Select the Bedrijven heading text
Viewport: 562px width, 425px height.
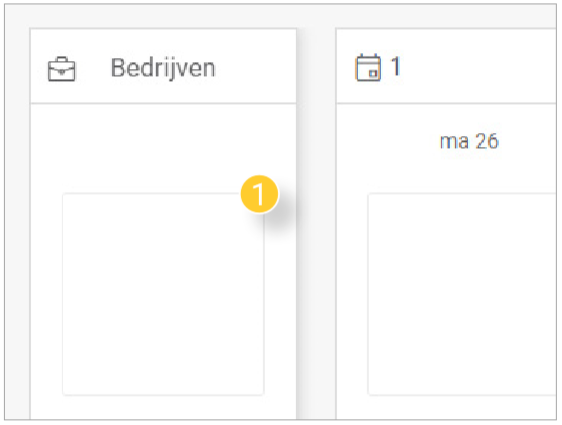click(163, 68)
